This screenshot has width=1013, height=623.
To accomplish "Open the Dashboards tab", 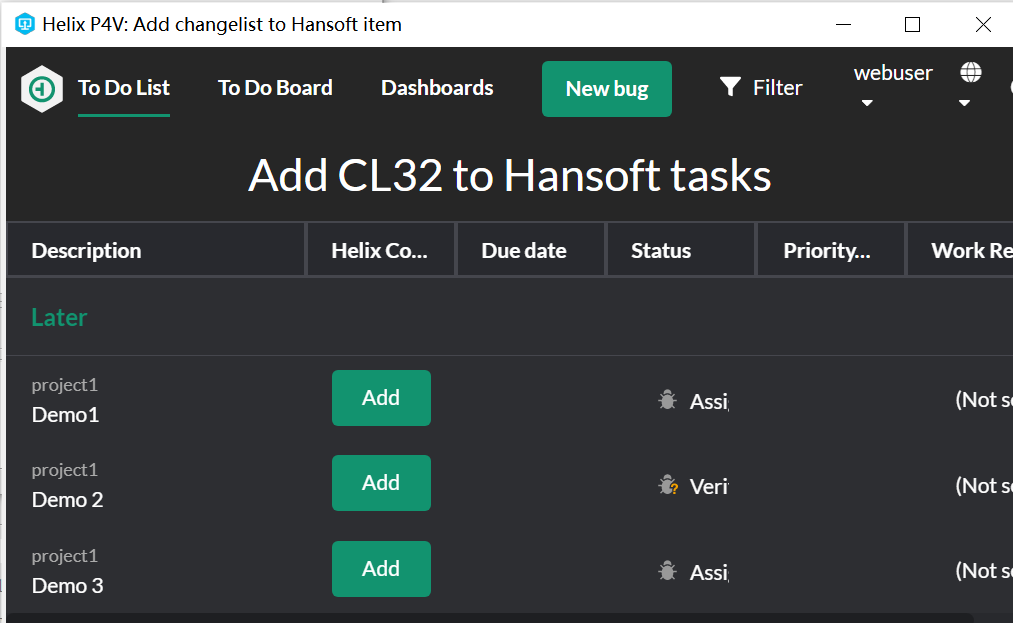I will pos(437,88).
